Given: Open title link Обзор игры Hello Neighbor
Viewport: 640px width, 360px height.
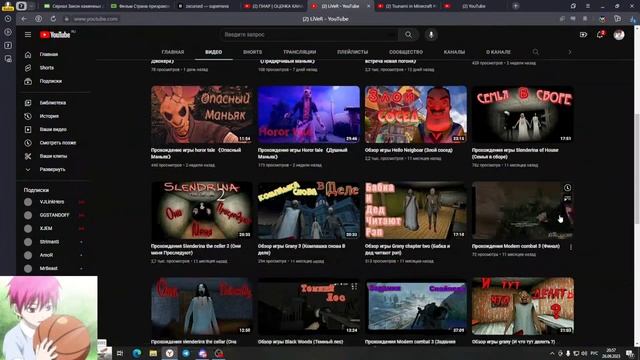Looking at the screenshot, I should (409, 150).
